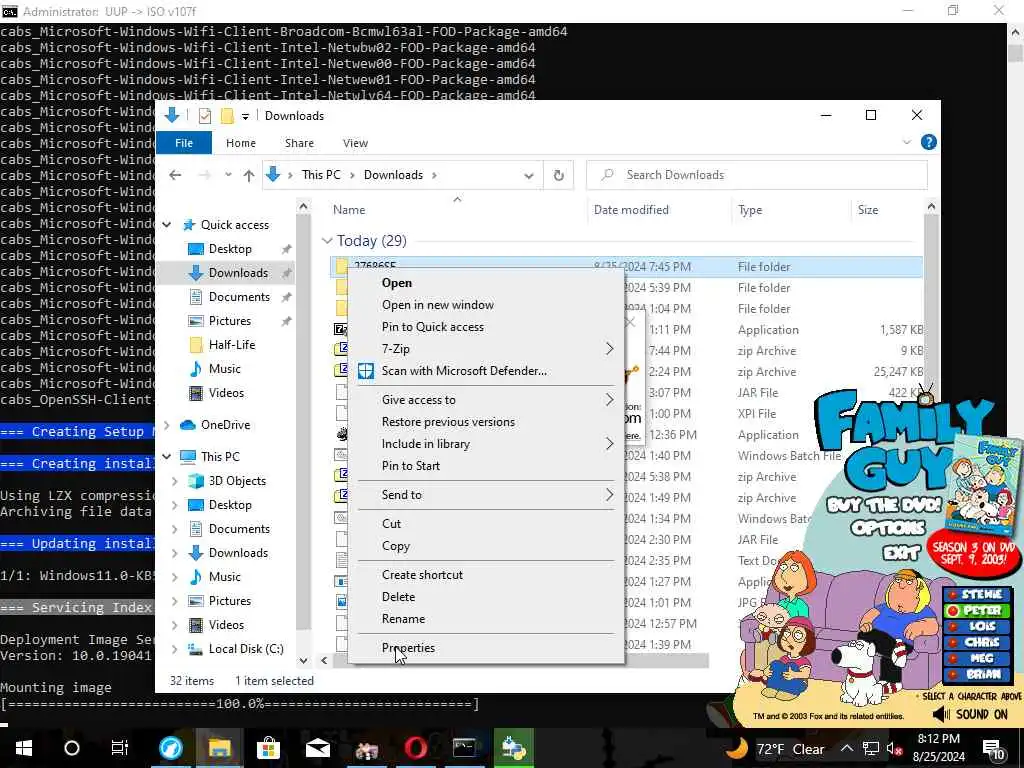1024x768 pixels.
Task: Select STEWIE character option
Action: tap(976, 594)
